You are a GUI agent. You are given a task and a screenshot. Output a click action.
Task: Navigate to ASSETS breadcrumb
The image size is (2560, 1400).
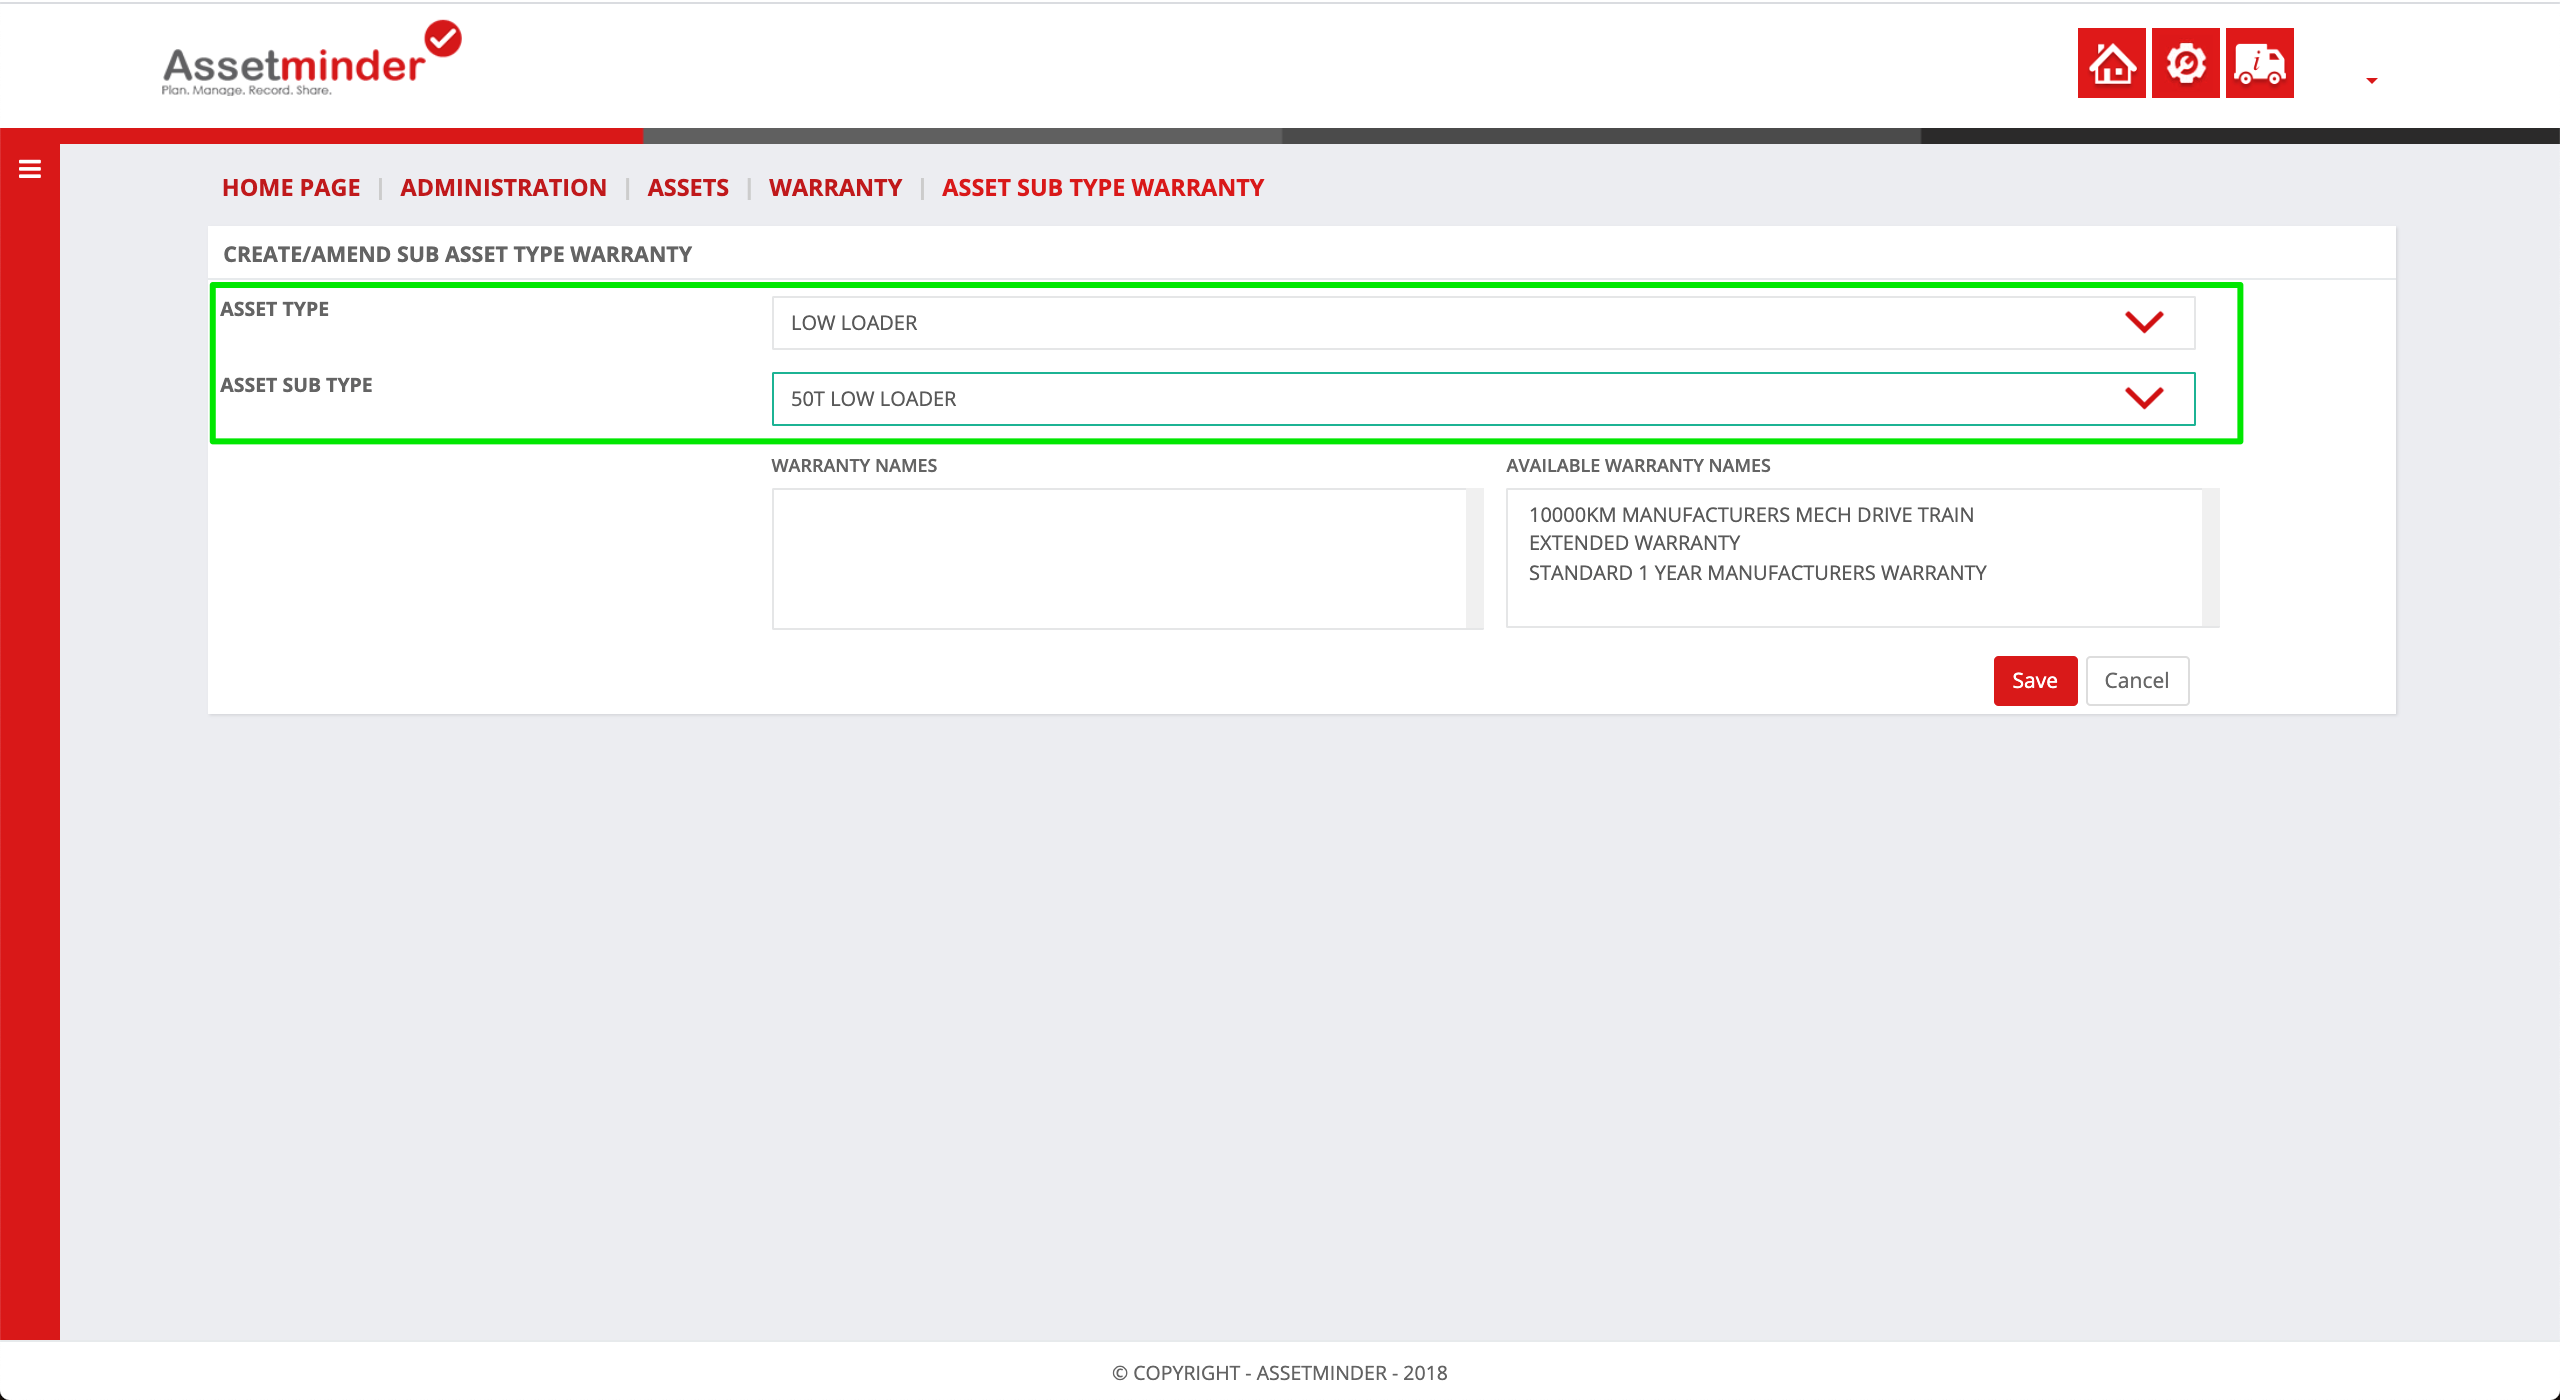tap(688, 187)
